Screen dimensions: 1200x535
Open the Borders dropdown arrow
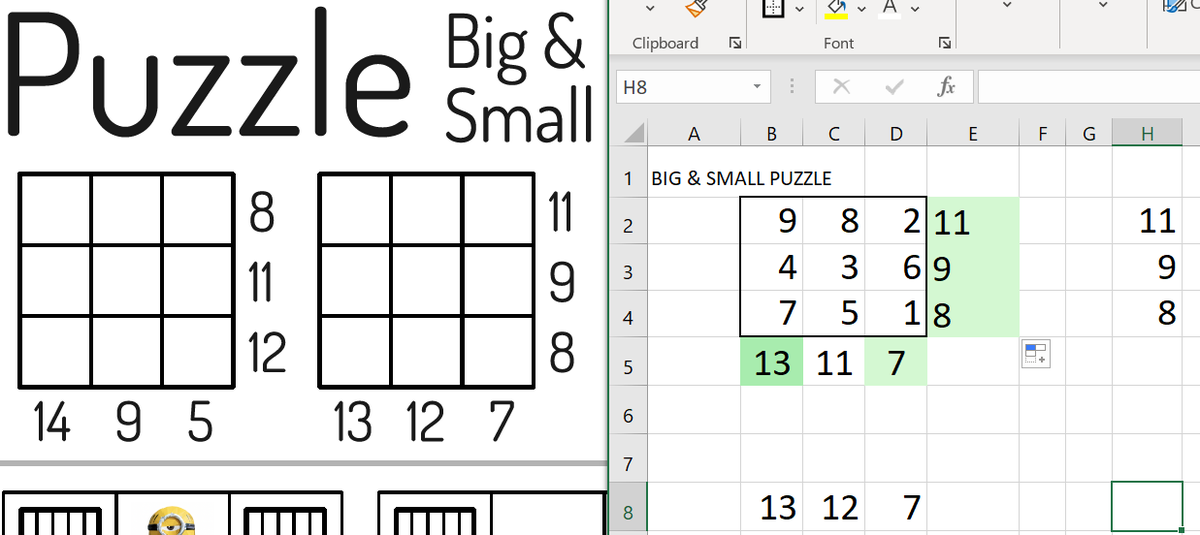pyautogui.click(x=800, y=8)
